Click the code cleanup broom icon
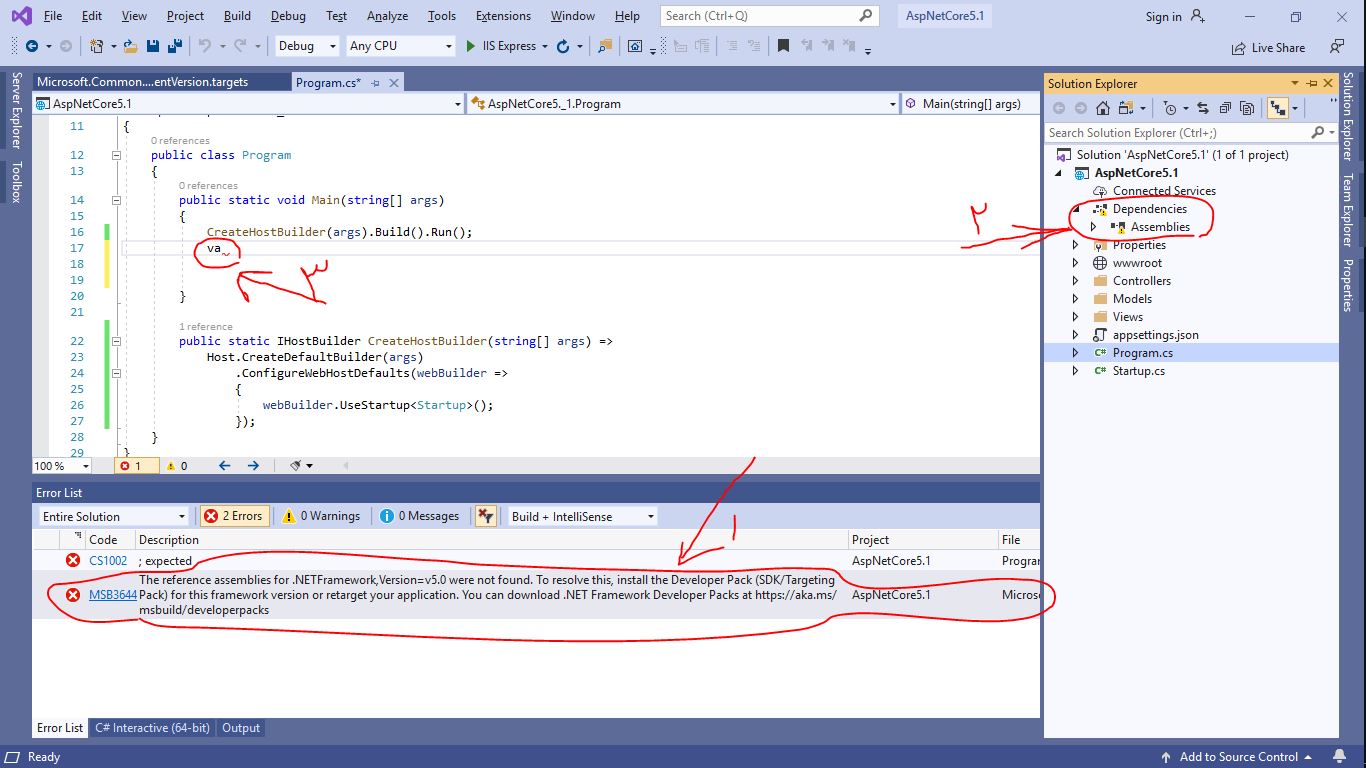The image size is (1366, 768). click(x=296, y=465)
